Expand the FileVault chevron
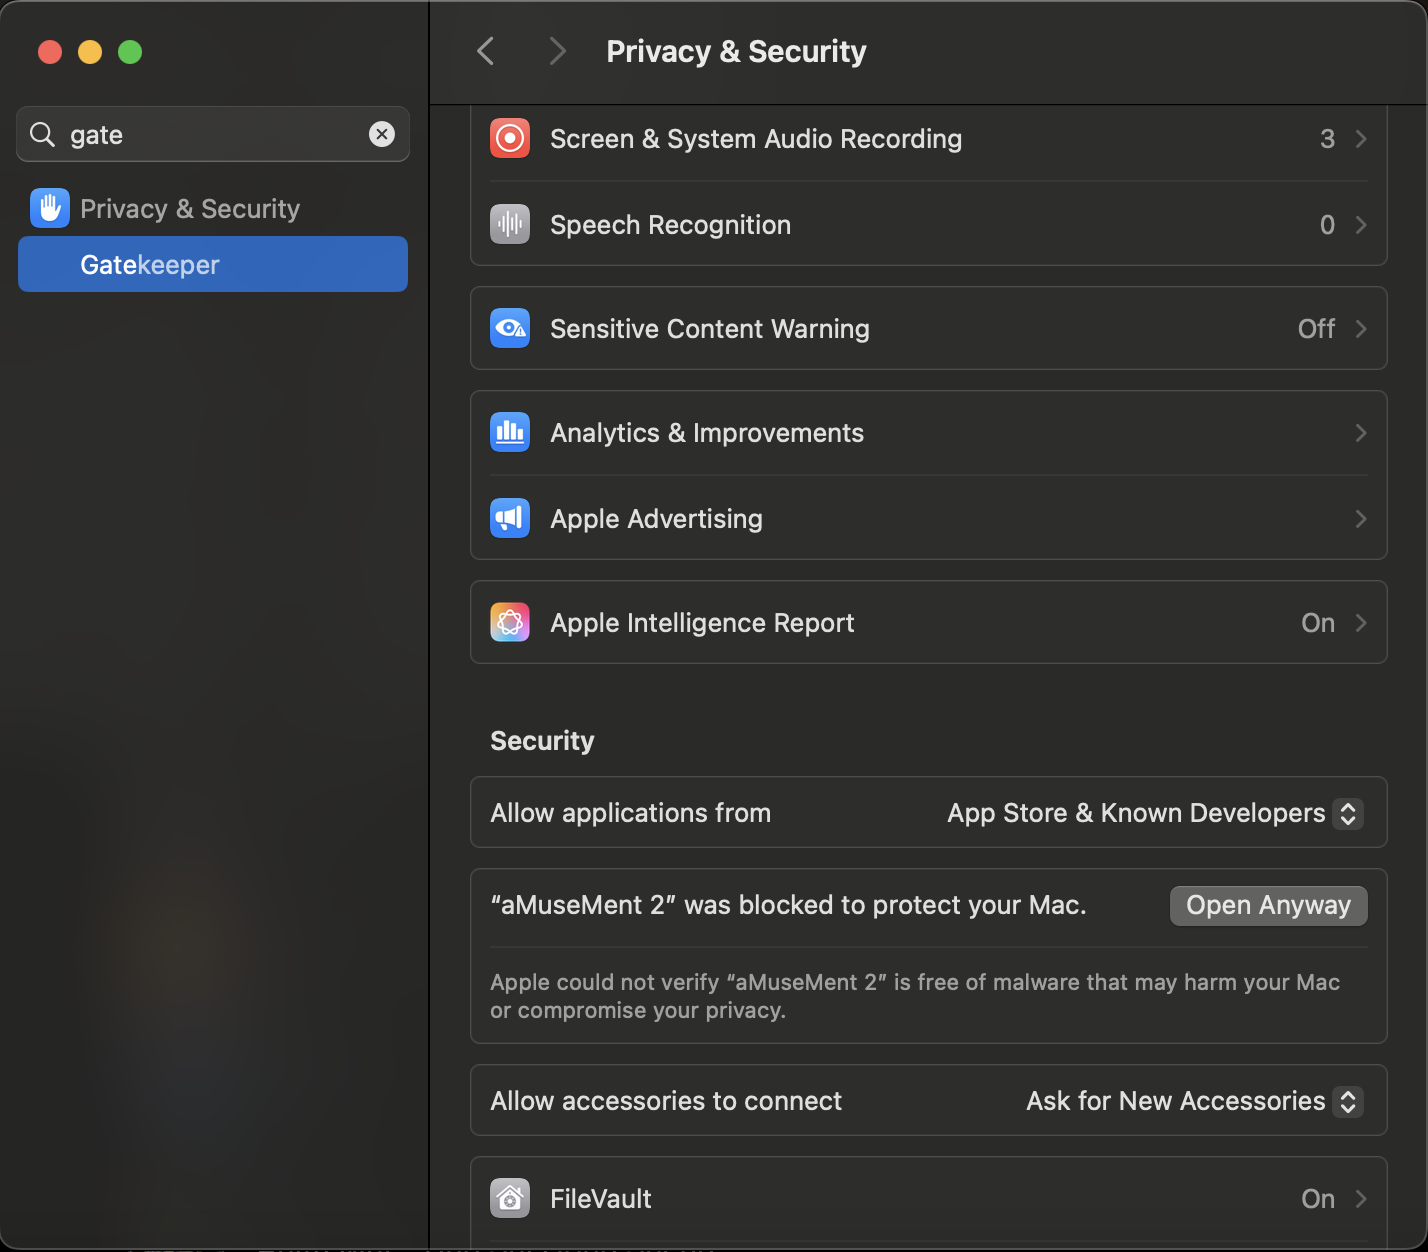Image resolution: width=1428 pixels, height=1252 pixels. pos(1361,1199)
